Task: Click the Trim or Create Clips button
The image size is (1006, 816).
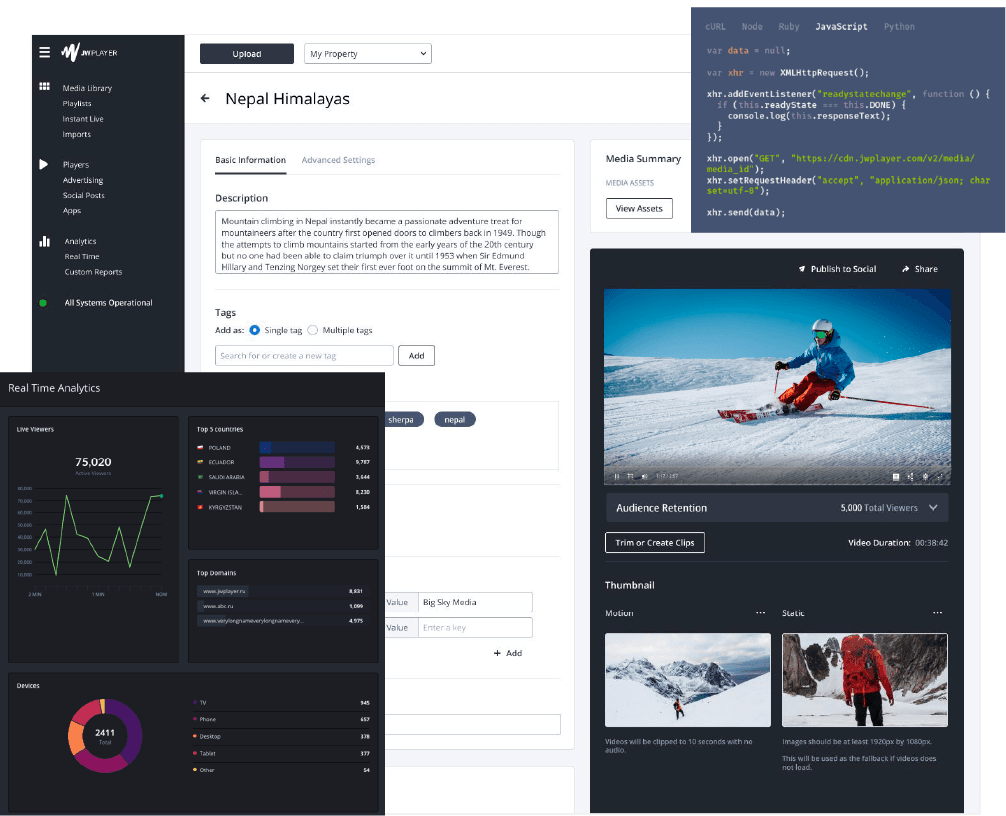Action: coord(655,542)
